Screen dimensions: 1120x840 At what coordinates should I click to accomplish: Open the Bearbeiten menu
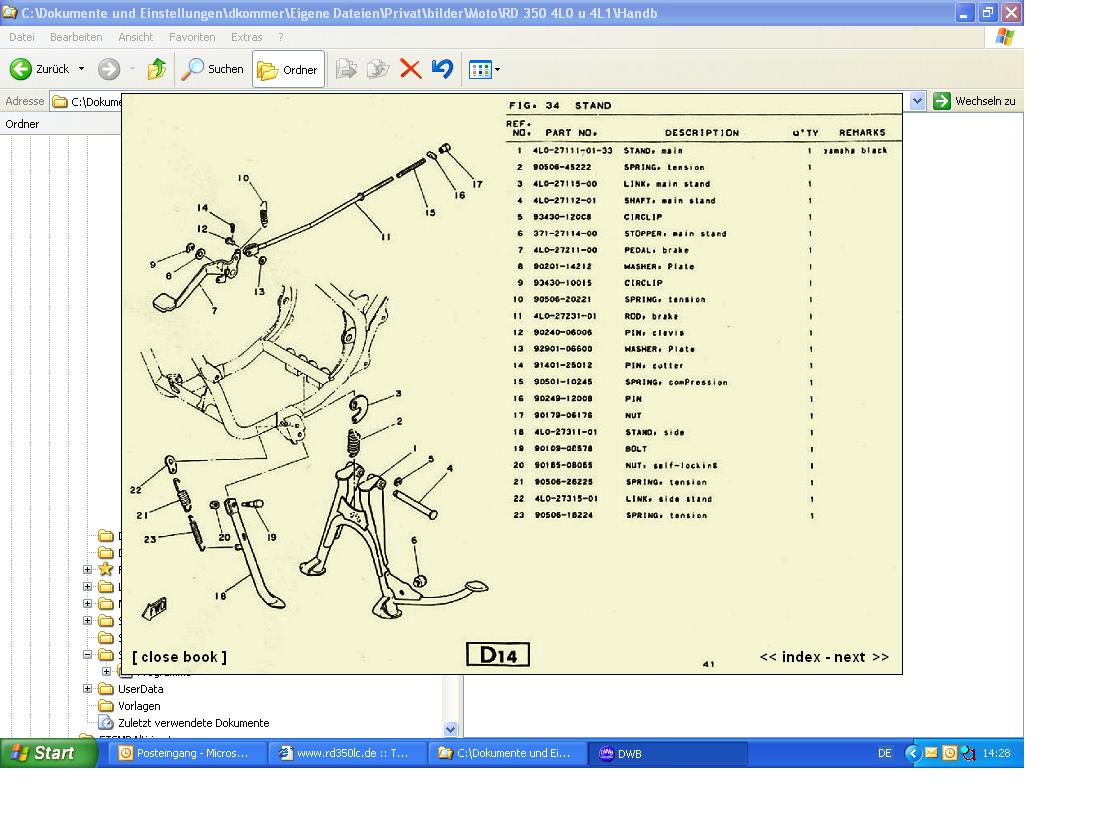76,37
